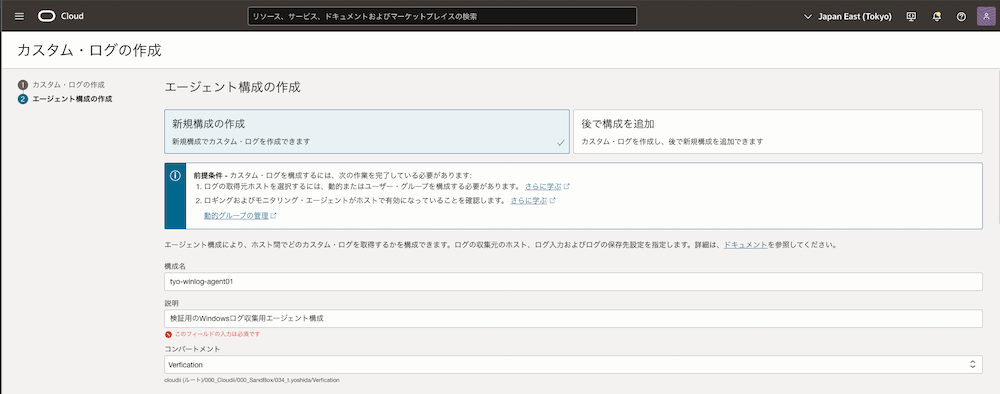
Task: Open the ドキュメント link
Action: pos(745,244)
